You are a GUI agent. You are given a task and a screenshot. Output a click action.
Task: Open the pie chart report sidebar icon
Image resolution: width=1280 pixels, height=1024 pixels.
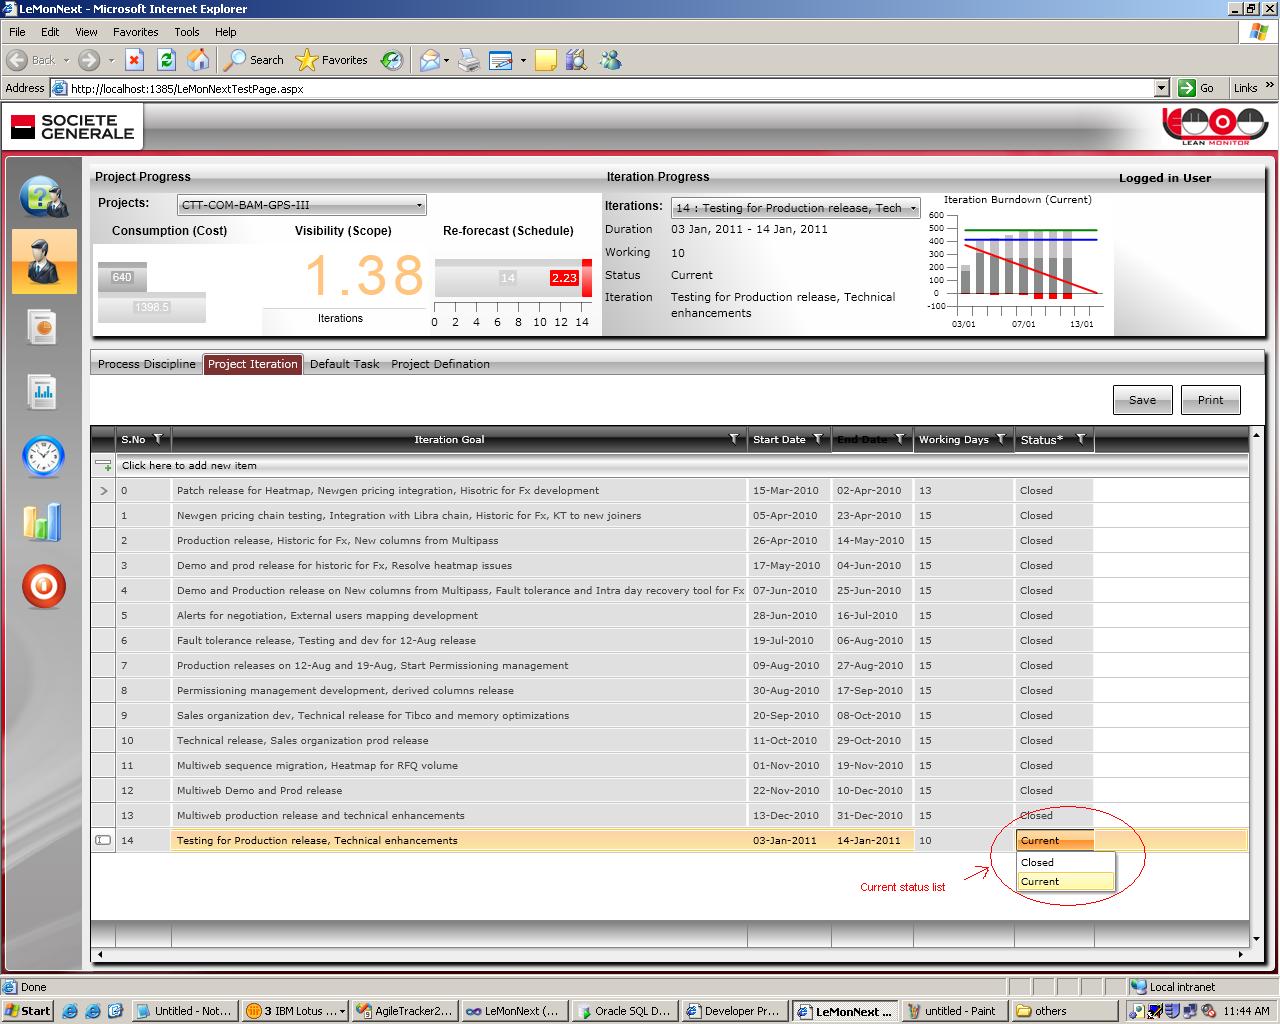point(43,327)
